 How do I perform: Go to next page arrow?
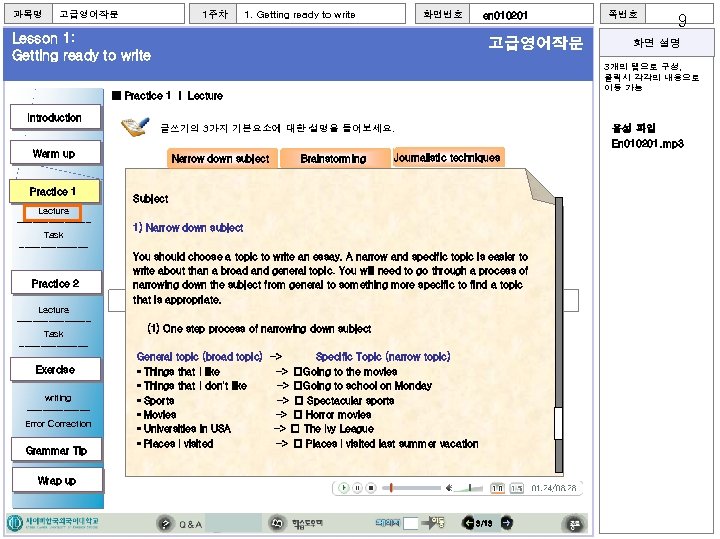tap(506, 522)
